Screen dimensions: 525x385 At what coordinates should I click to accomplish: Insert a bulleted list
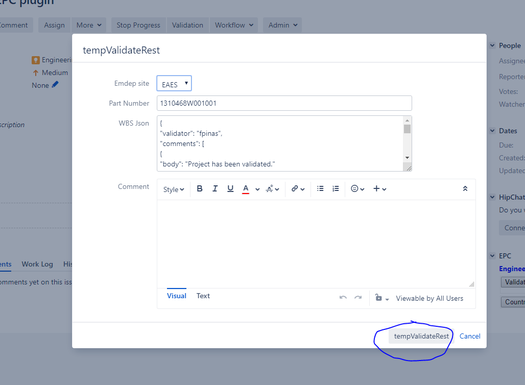pos(320,189)
